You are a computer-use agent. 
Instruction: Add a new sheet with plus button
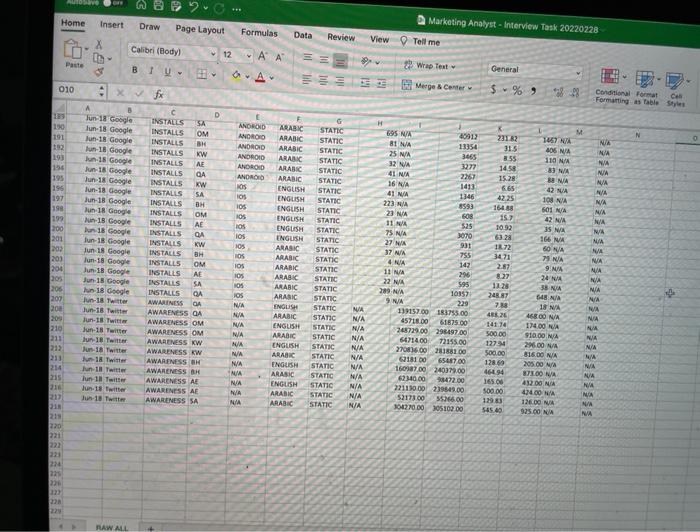click(x=151, y=528)
